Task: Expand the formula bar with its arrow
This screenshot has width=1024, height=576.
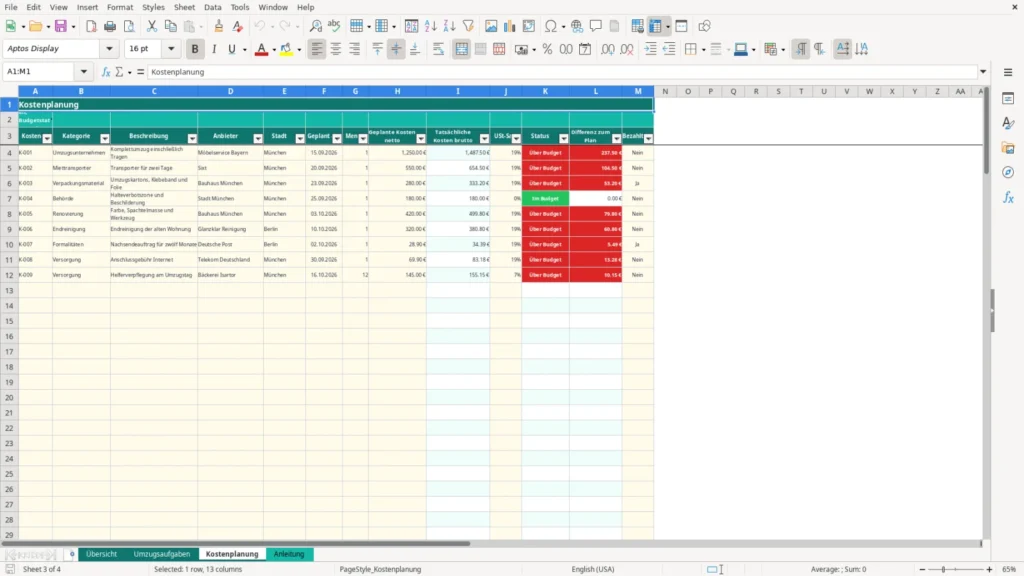Action: 983,72
